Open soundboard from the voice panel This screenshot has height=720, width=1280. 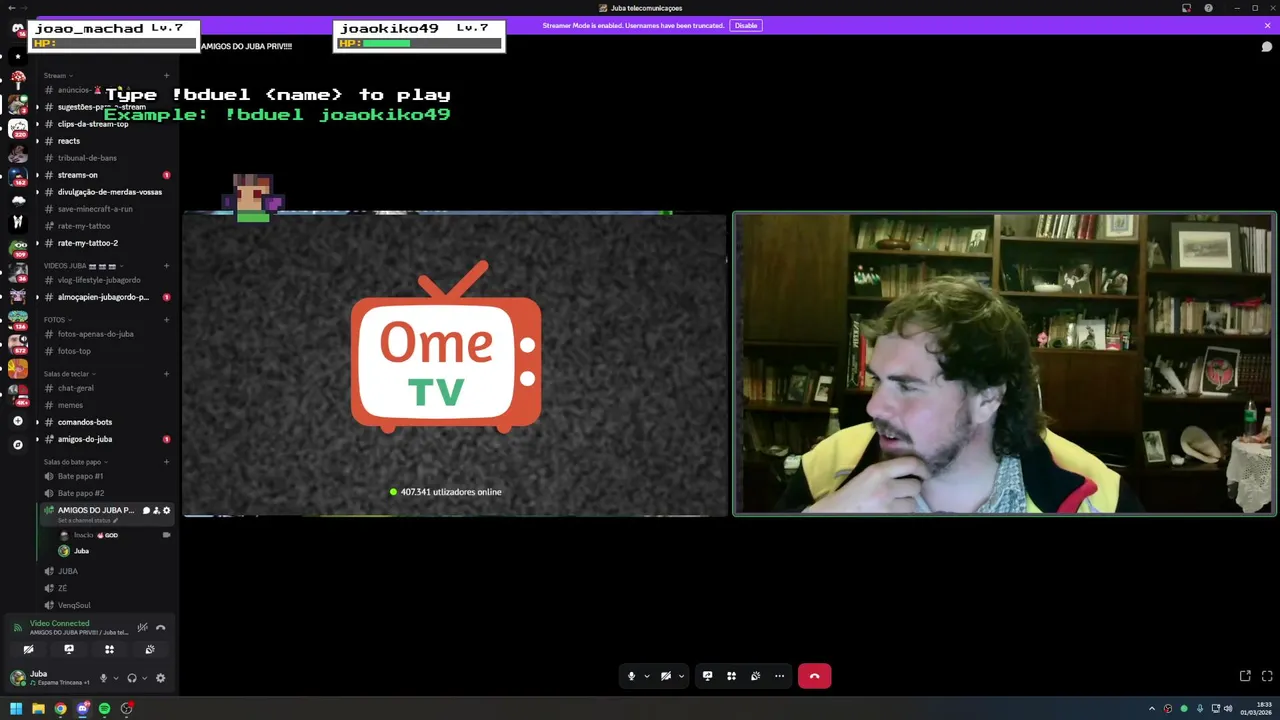point(149,649)
